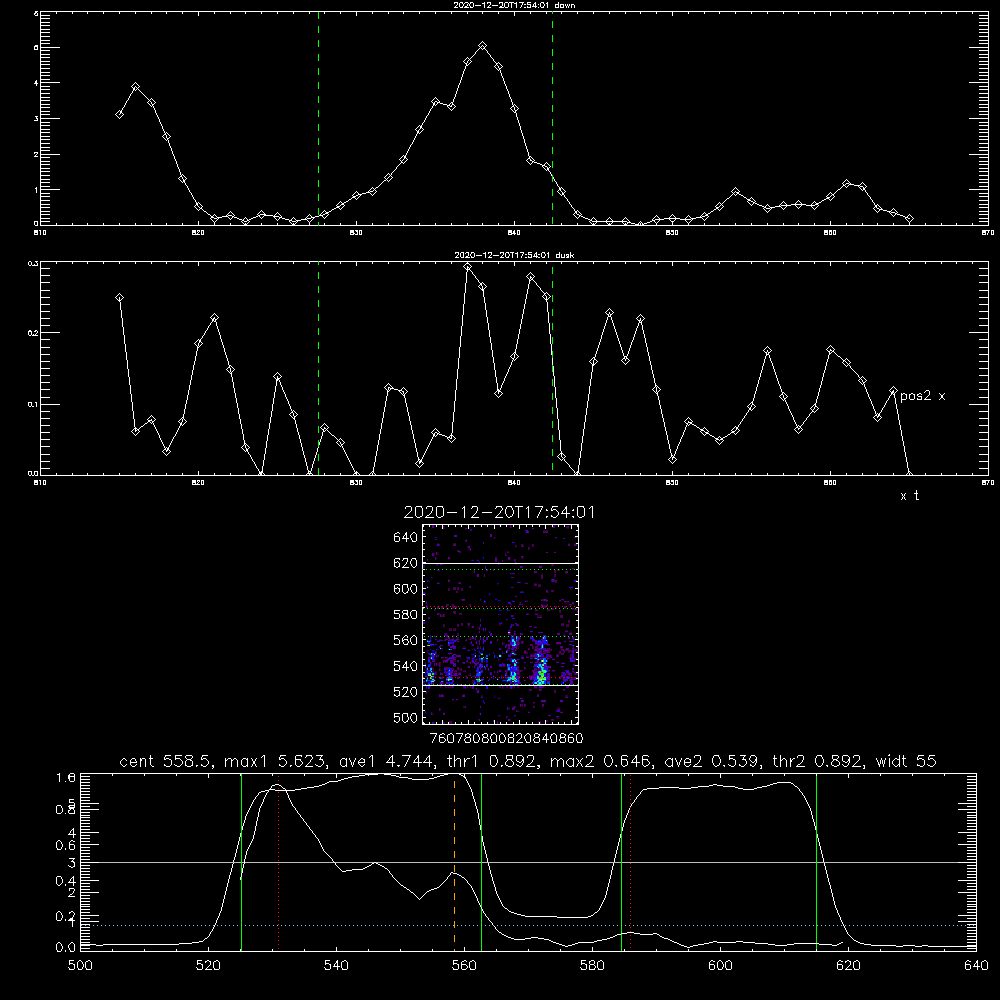This screenshot has height=1000, width=1000.
Task: Click '580' on the heatmap's y-axis
Action: coord(406,615)
